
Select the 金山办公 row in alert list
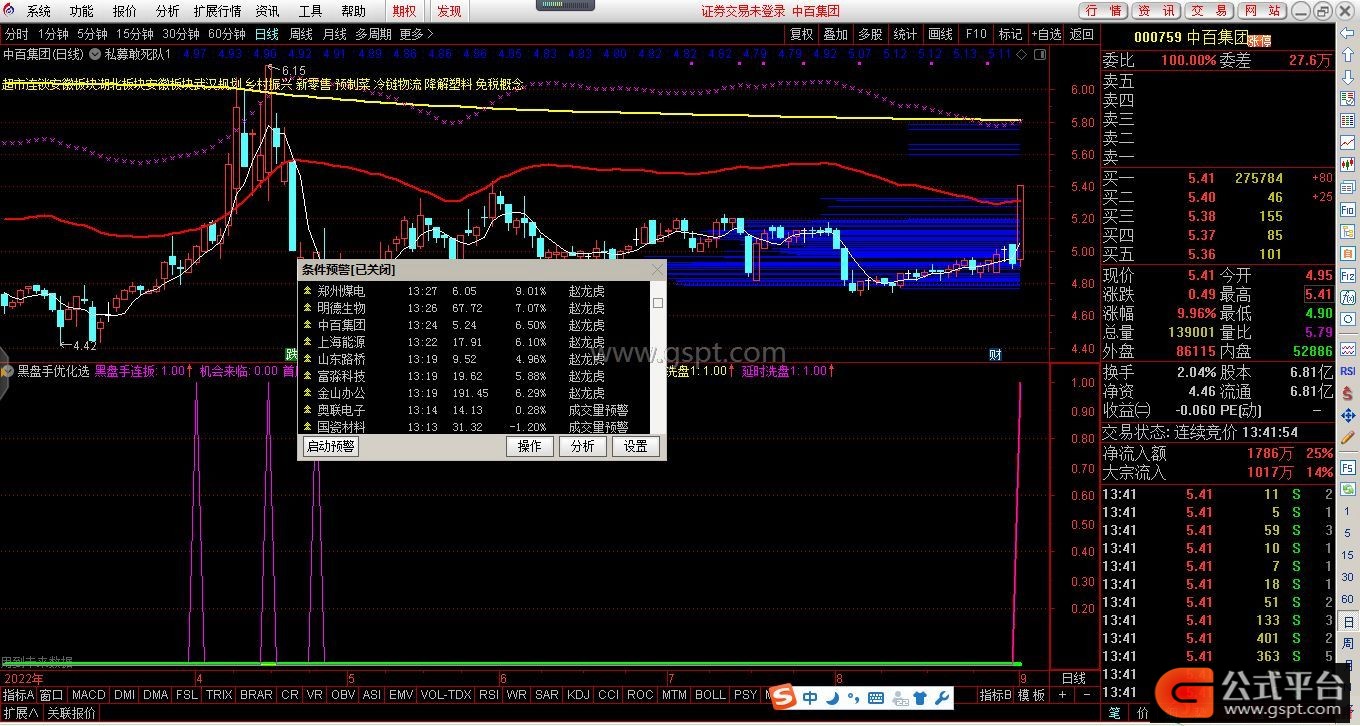[475, 393]
